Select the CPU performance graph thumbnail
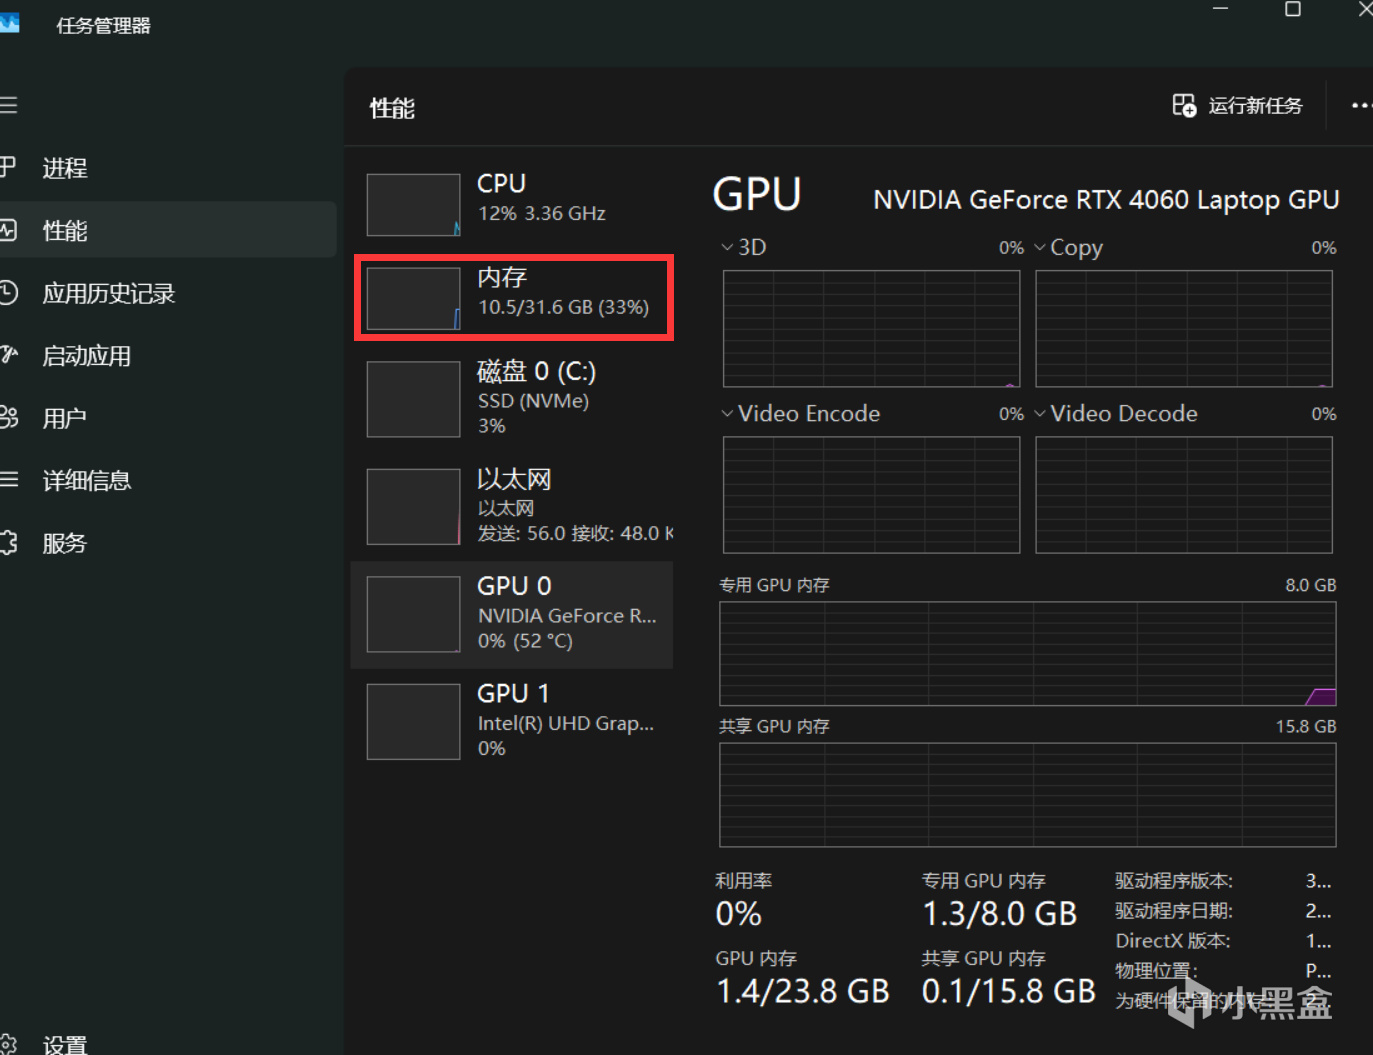The image size is (1373, 1055). pos(413,205)
